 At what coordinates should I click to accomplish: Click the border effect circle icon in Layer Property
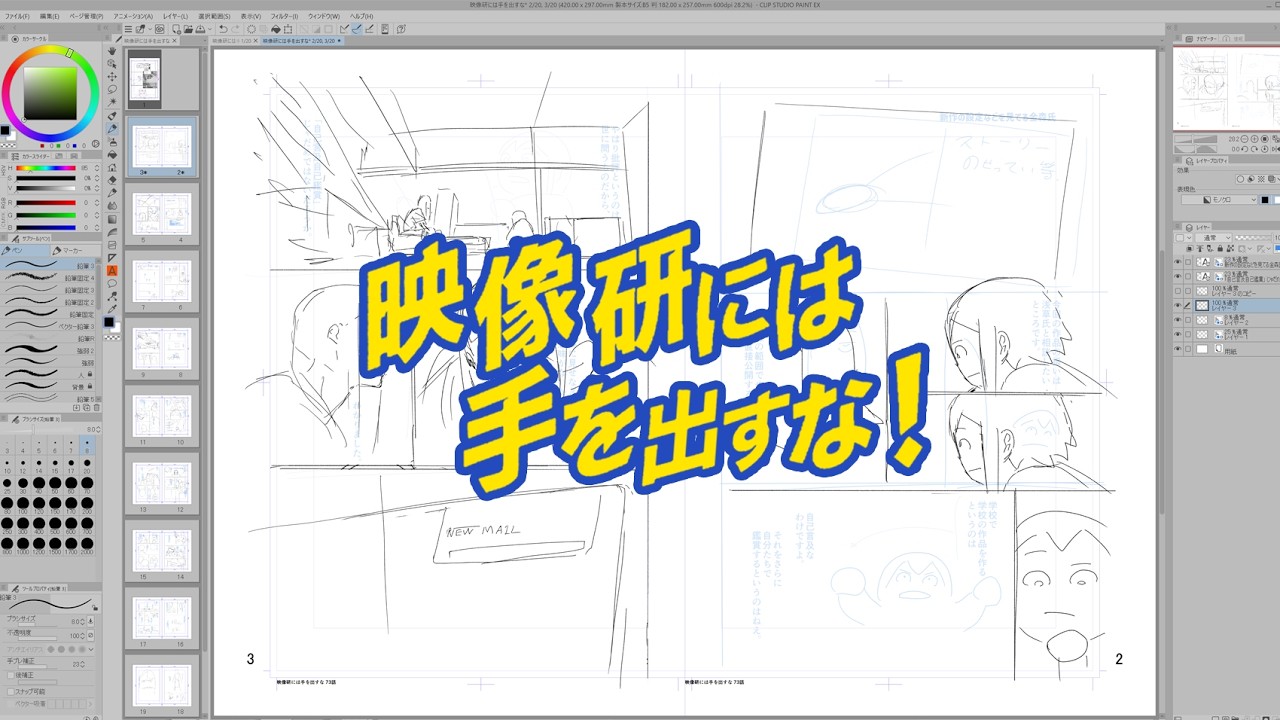1240,179
